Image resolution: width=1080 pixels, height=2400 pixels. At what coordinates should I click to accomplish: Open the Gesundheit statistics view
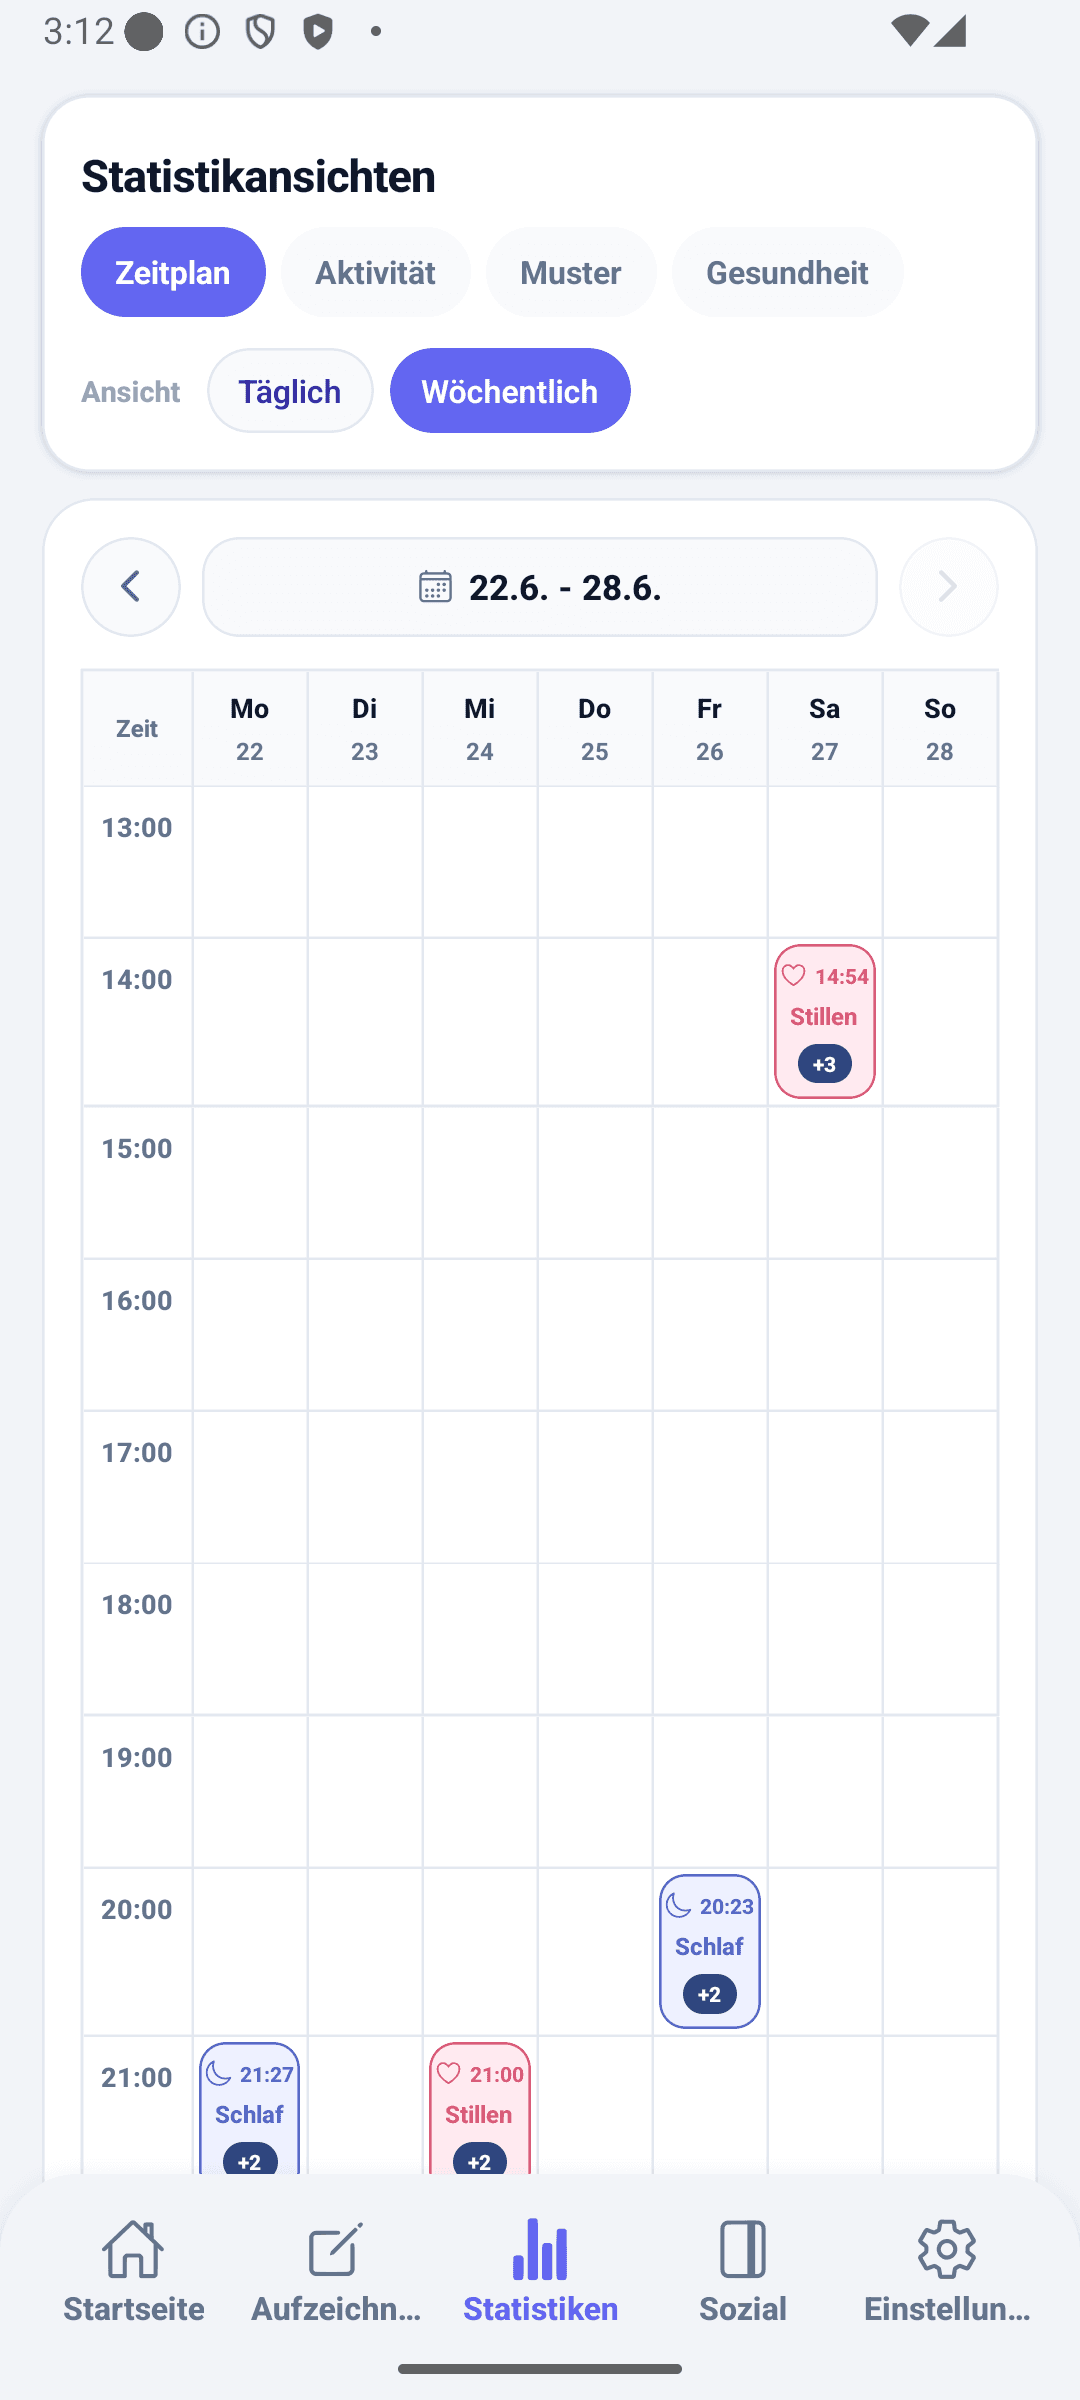787,272
